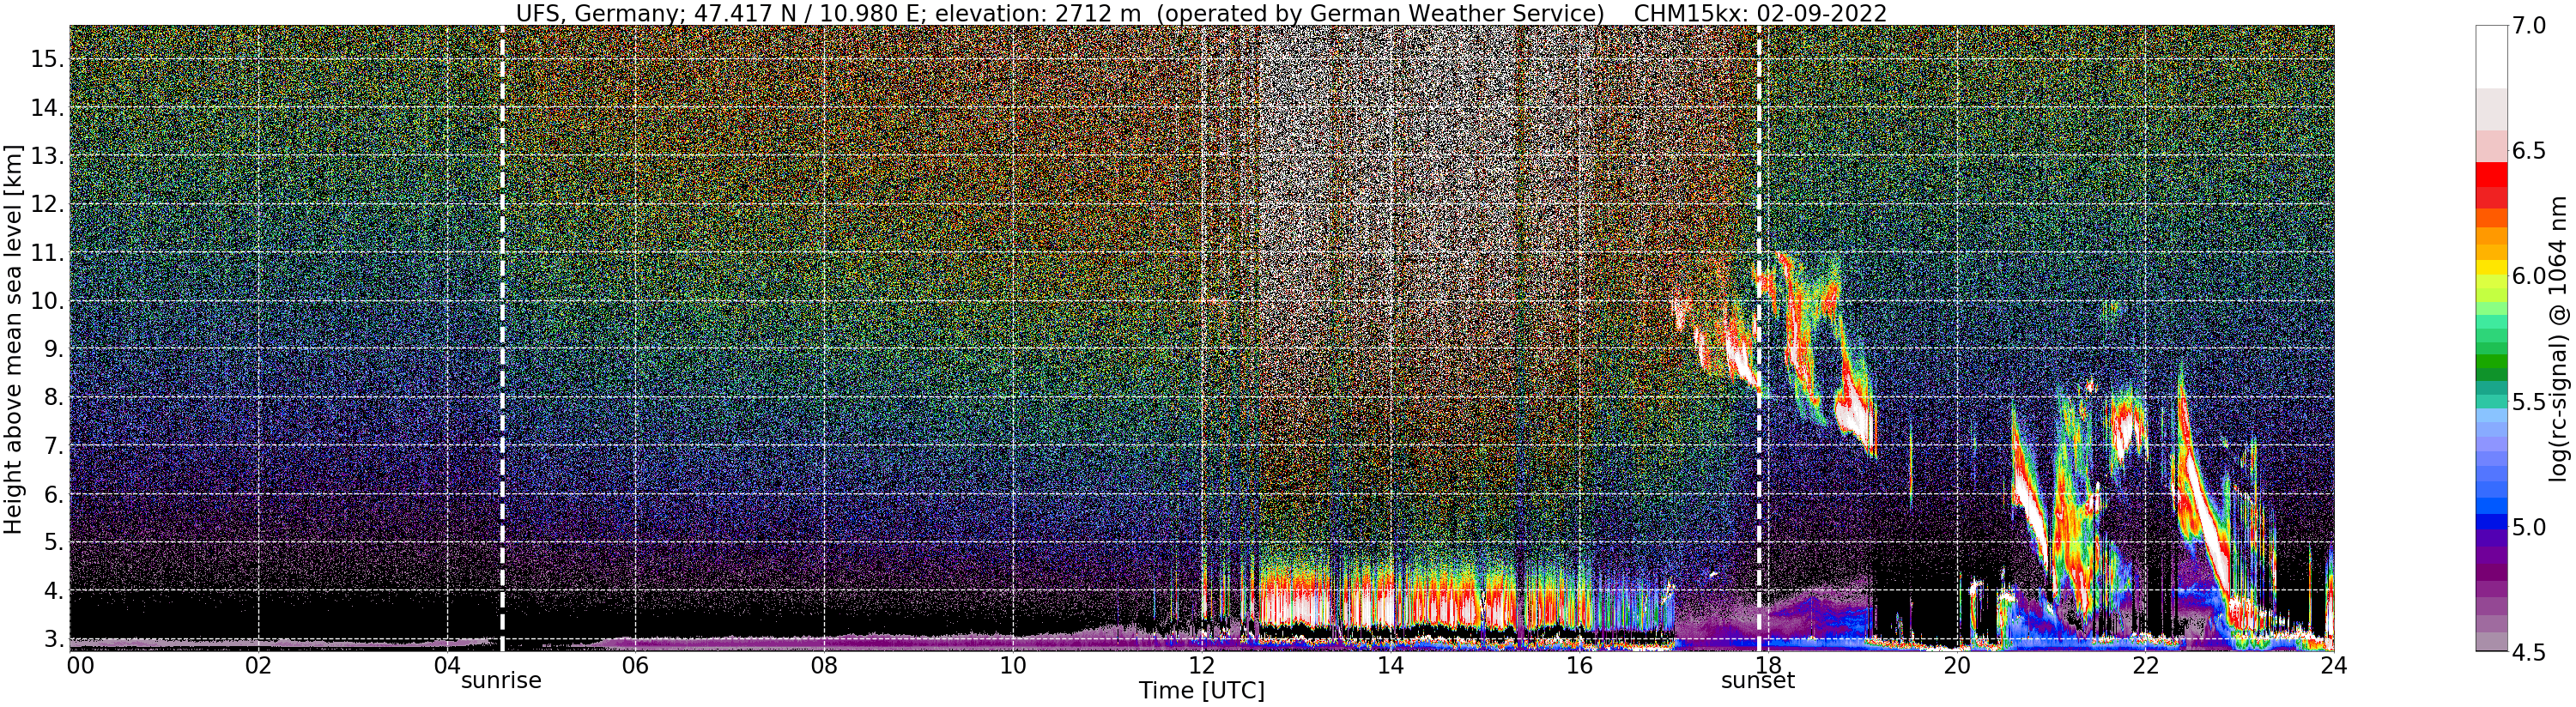Viewport: 2576px width, 707px height.
Task: Click the dashed sunset marker line
Action: 1759,338
